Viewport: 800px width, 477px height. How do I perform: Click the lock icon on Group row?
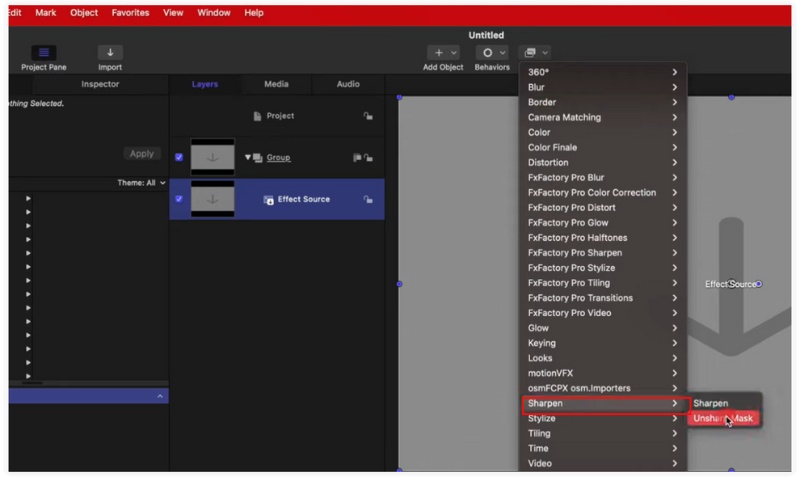click(368, 158)
